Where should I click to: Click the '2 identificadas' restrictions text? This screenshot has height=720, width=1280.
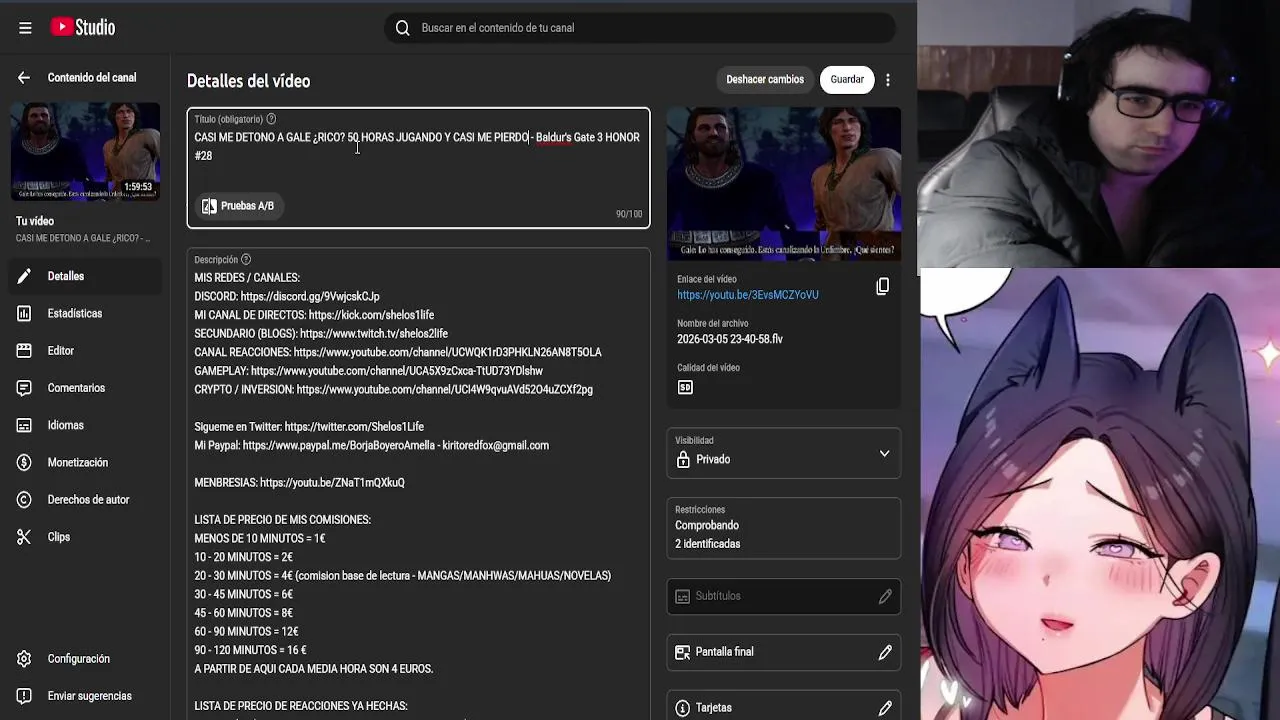[x=708, y=544]
